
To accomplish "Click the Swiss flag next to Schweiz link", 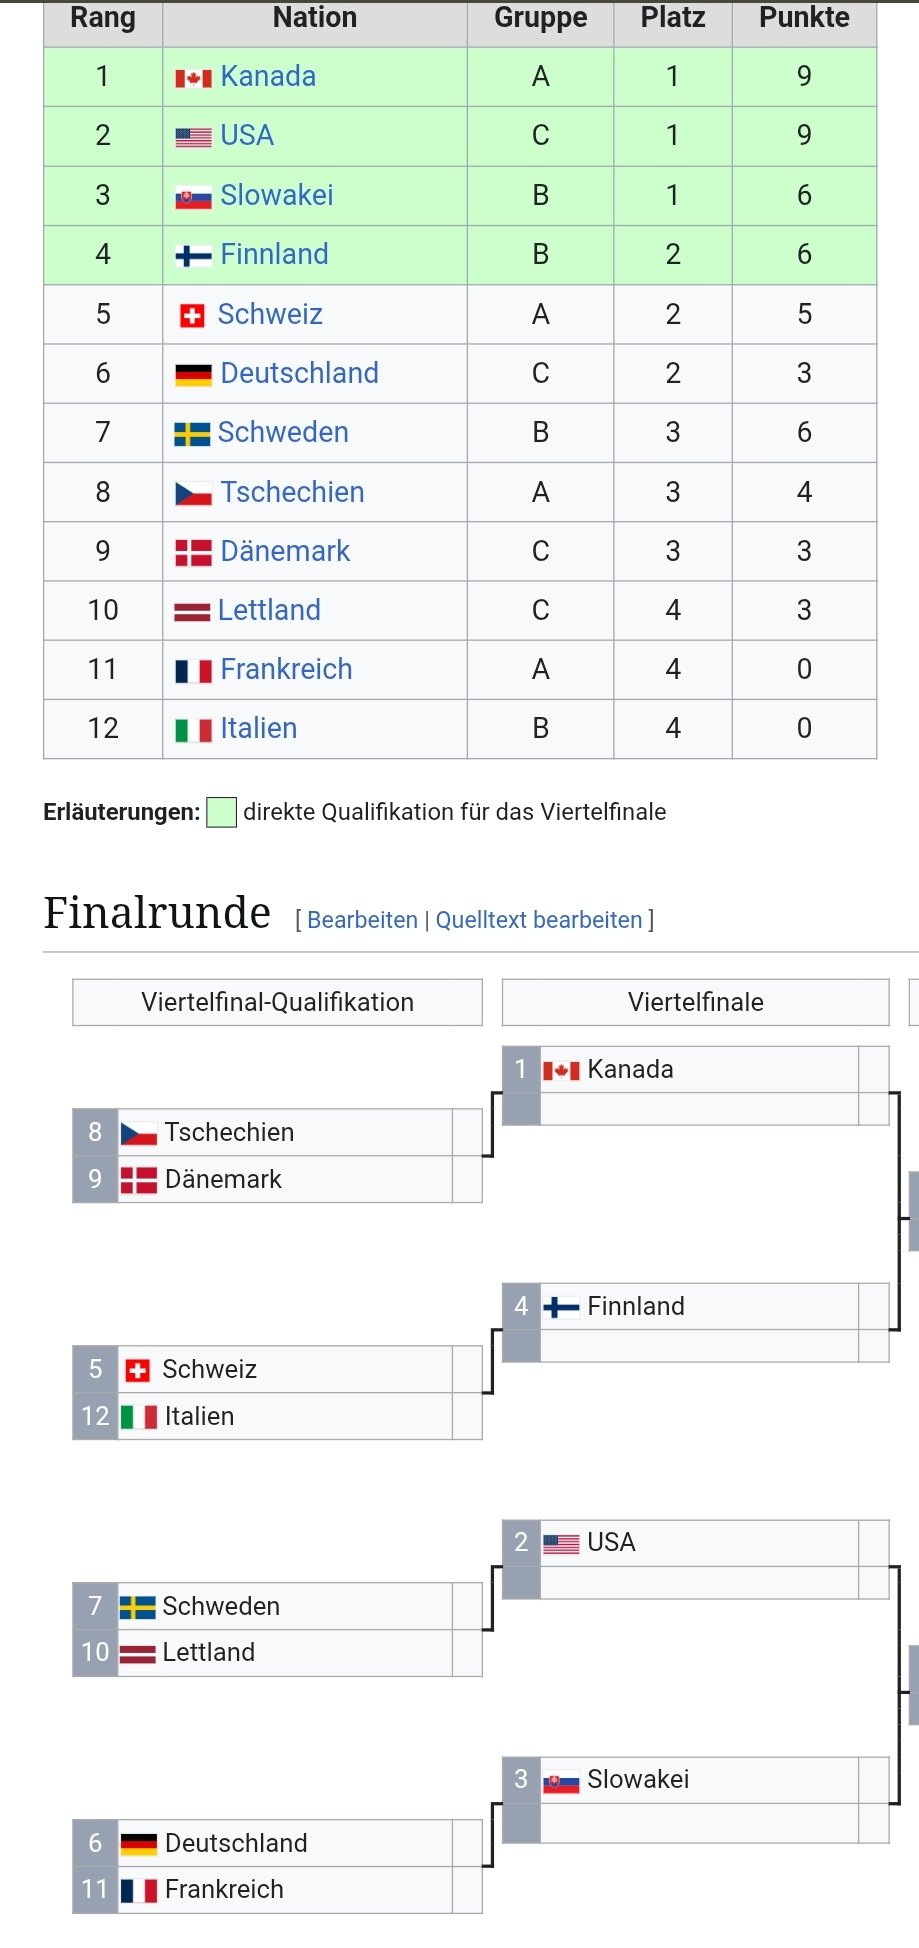I will pos(192,316).
